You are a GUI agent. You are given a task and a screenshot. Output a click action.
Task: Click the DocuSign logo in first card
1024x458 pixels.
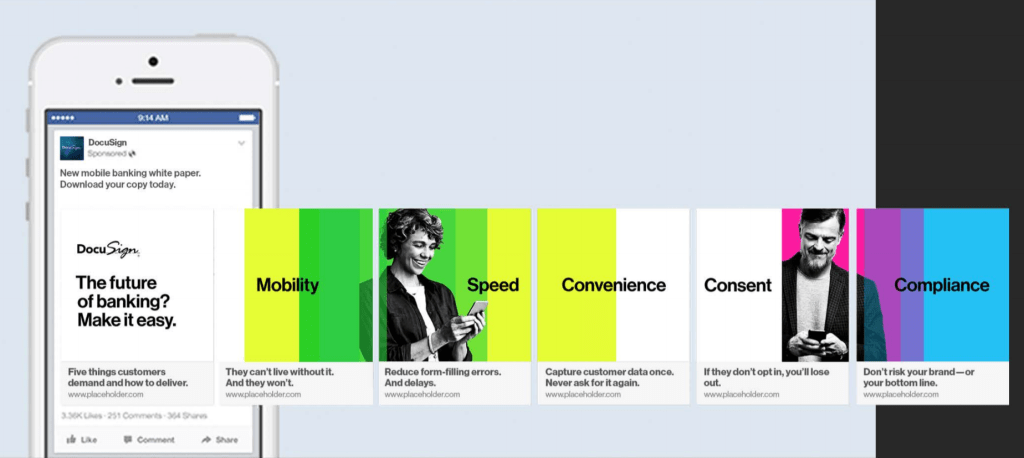108,249
